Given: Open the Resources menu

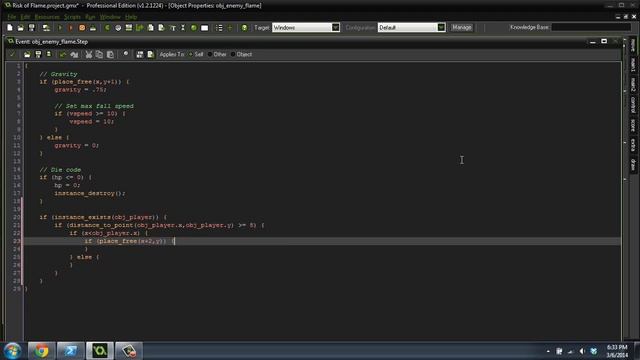Looking at the screenshot, I should pos(47,17).
